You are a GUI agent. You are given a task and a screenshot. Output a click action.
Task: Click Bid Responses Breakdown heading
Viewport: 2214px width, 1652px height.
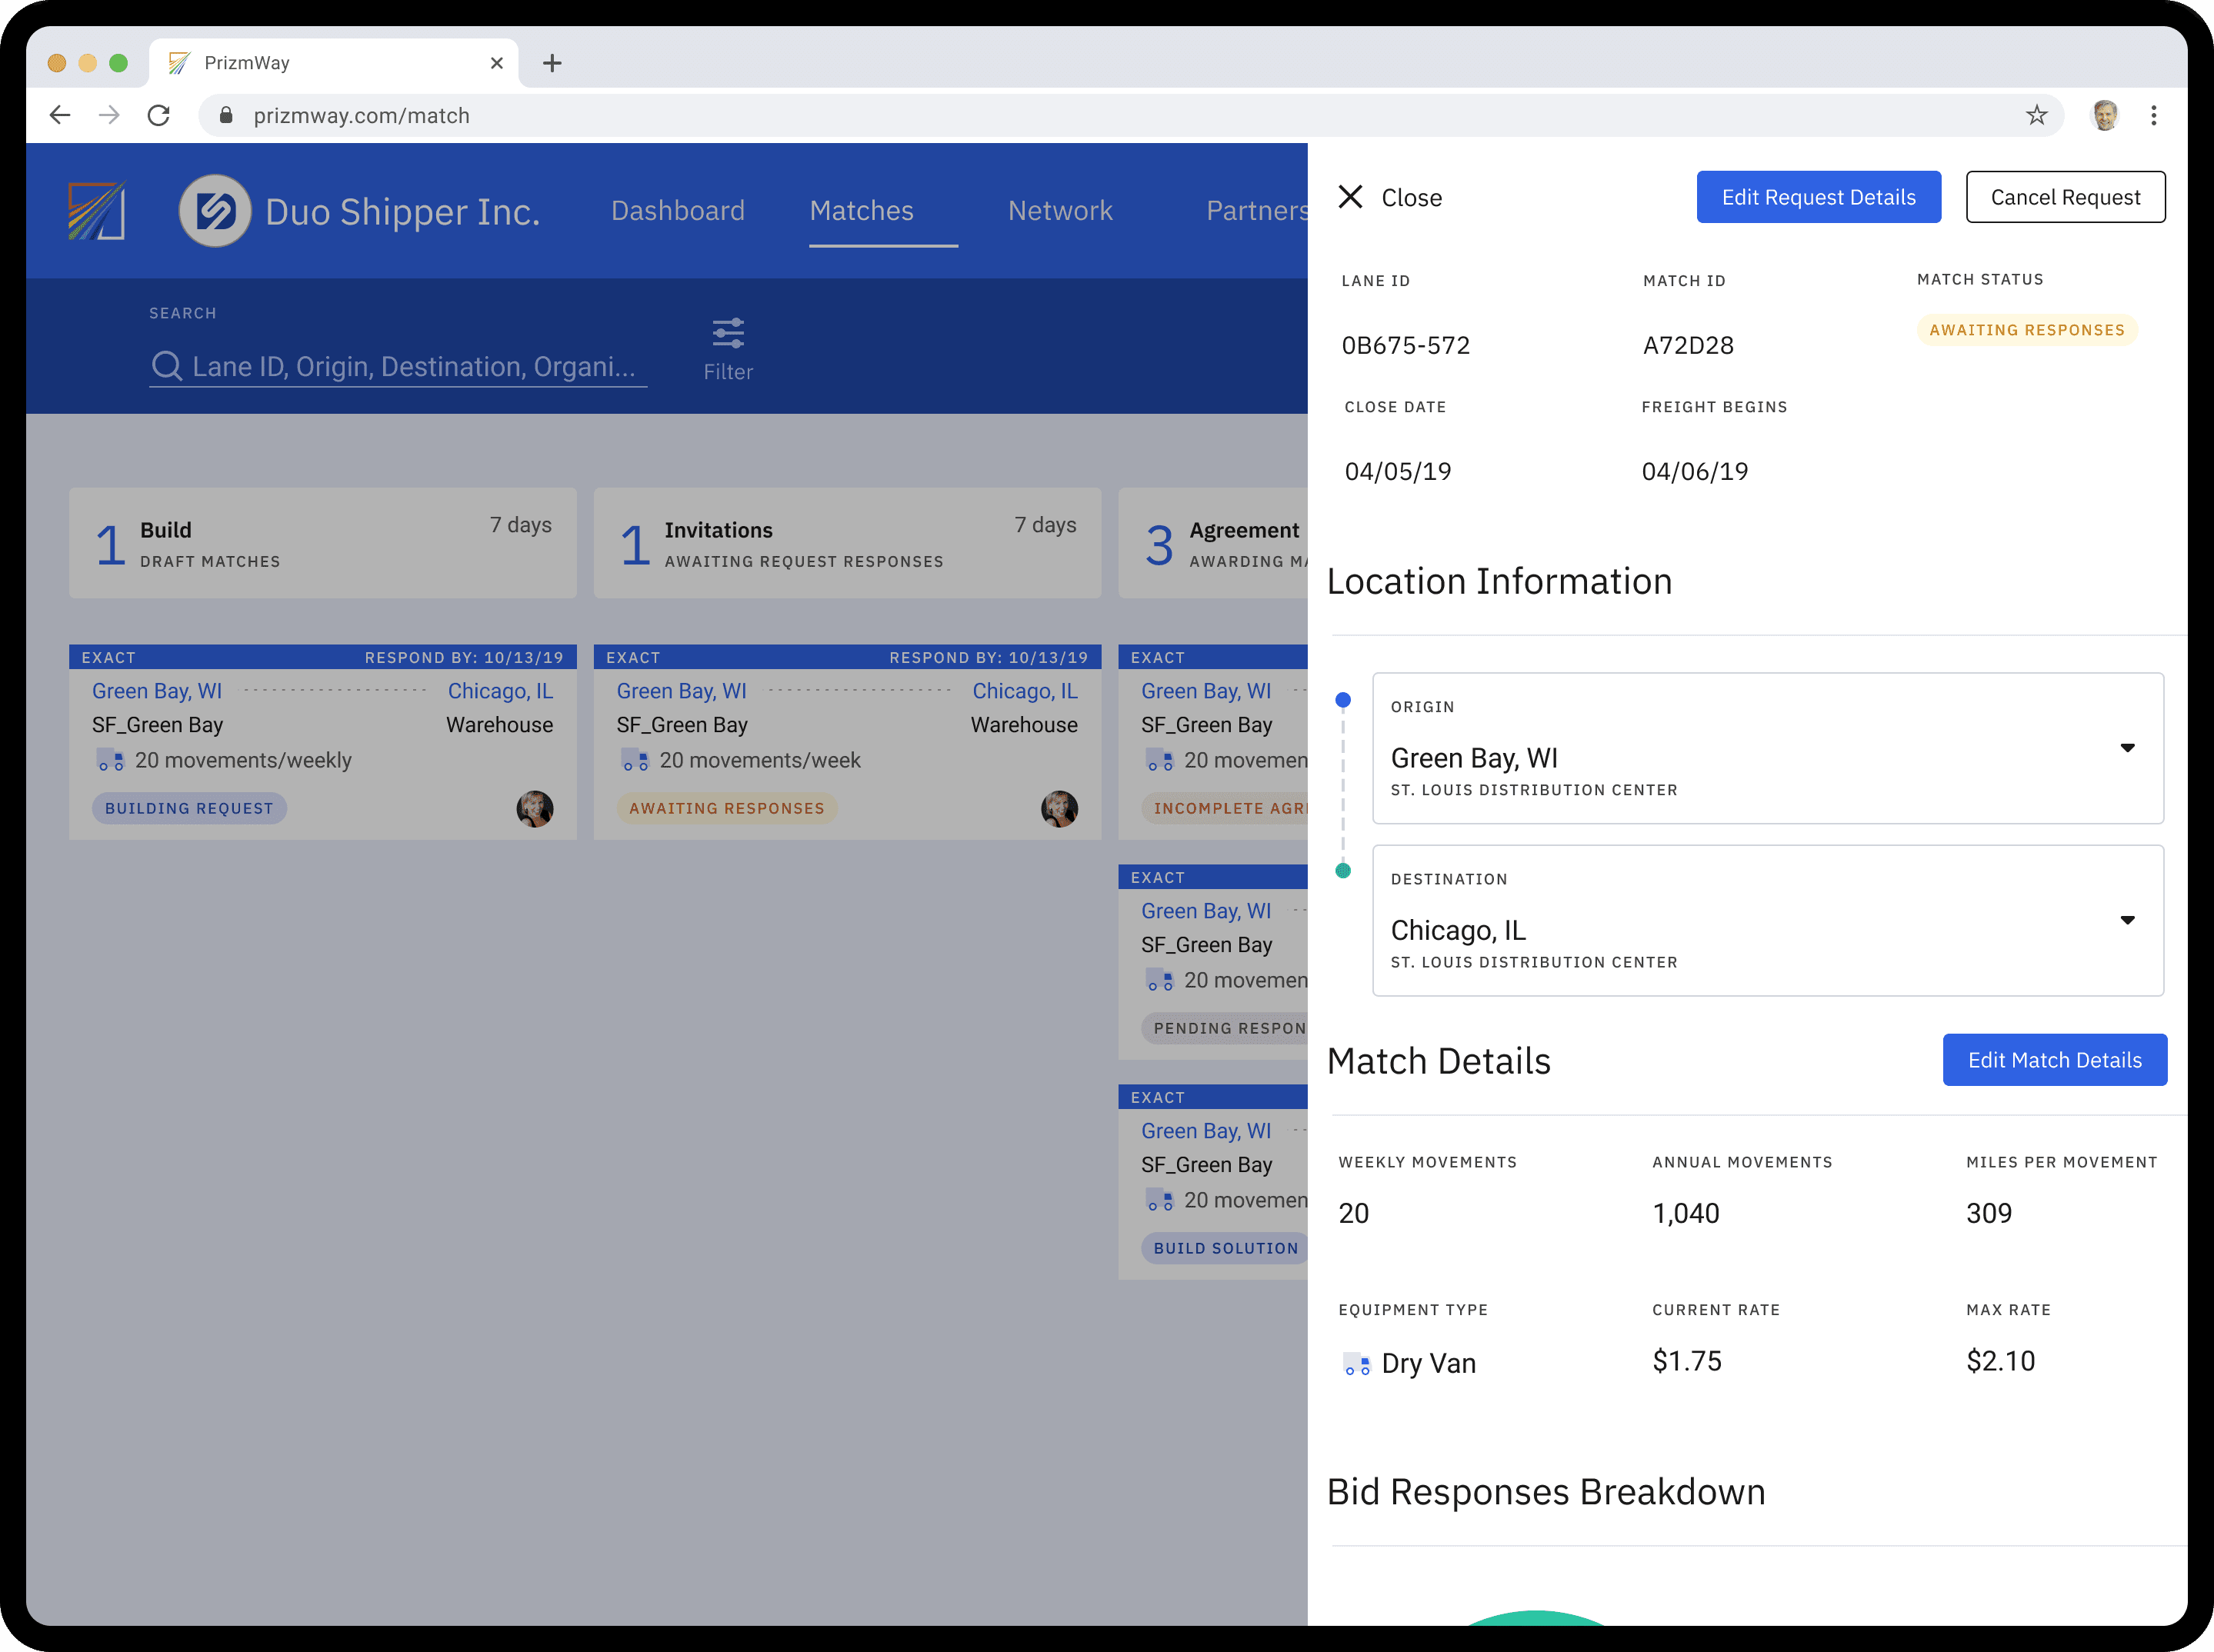point(1546,1491)
